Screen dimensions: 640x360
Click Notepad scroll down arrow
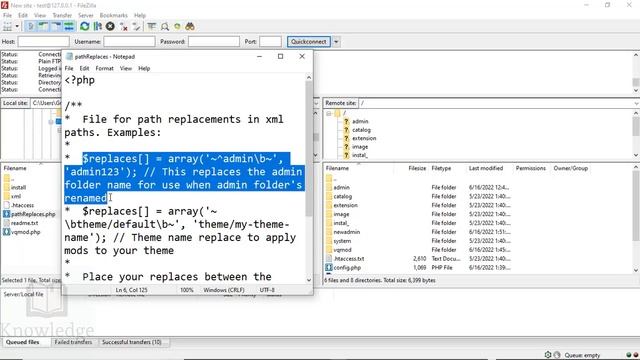tap(309, 280)
